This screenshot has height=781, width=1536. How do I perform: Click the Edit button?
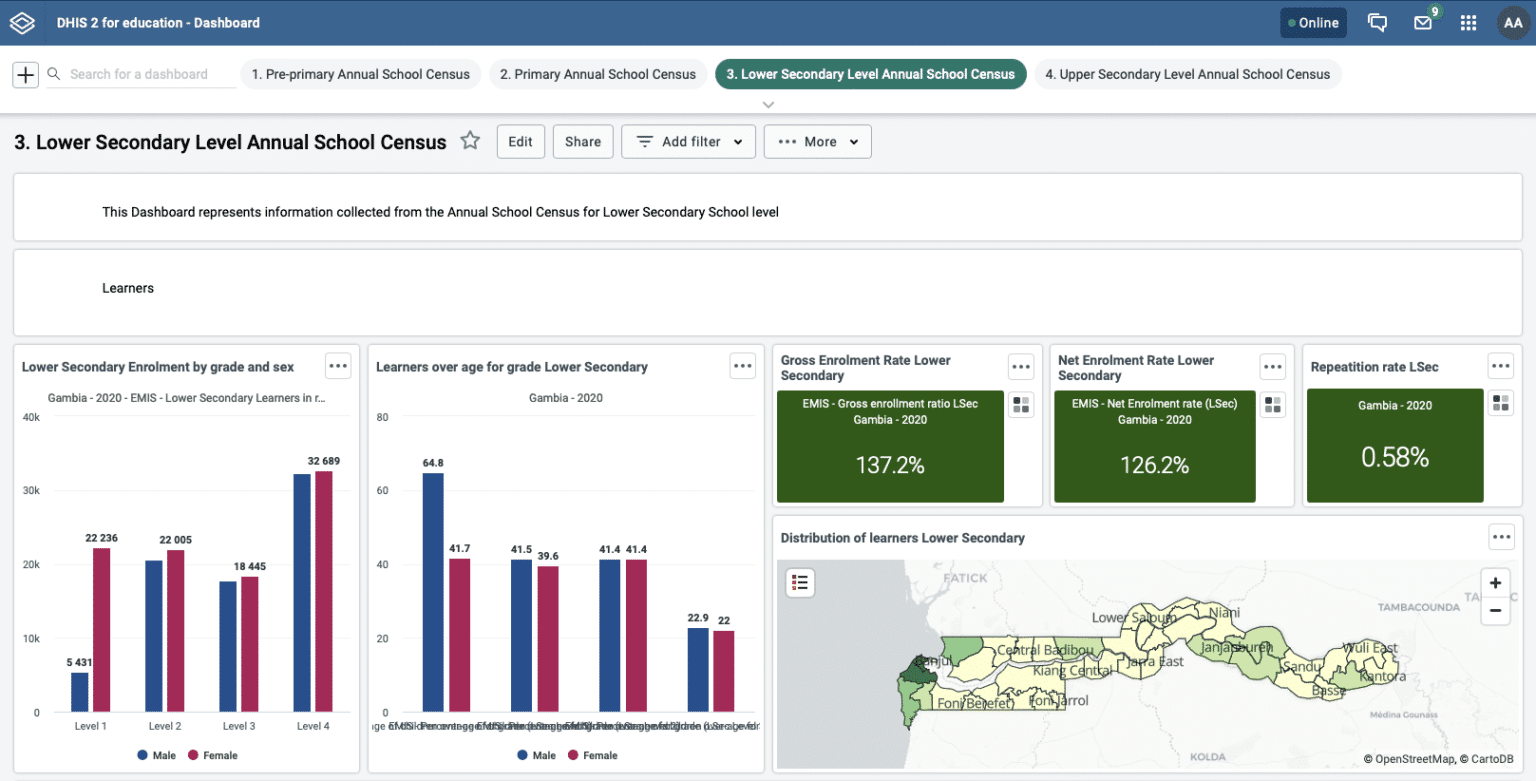click(x=520, y=142)
